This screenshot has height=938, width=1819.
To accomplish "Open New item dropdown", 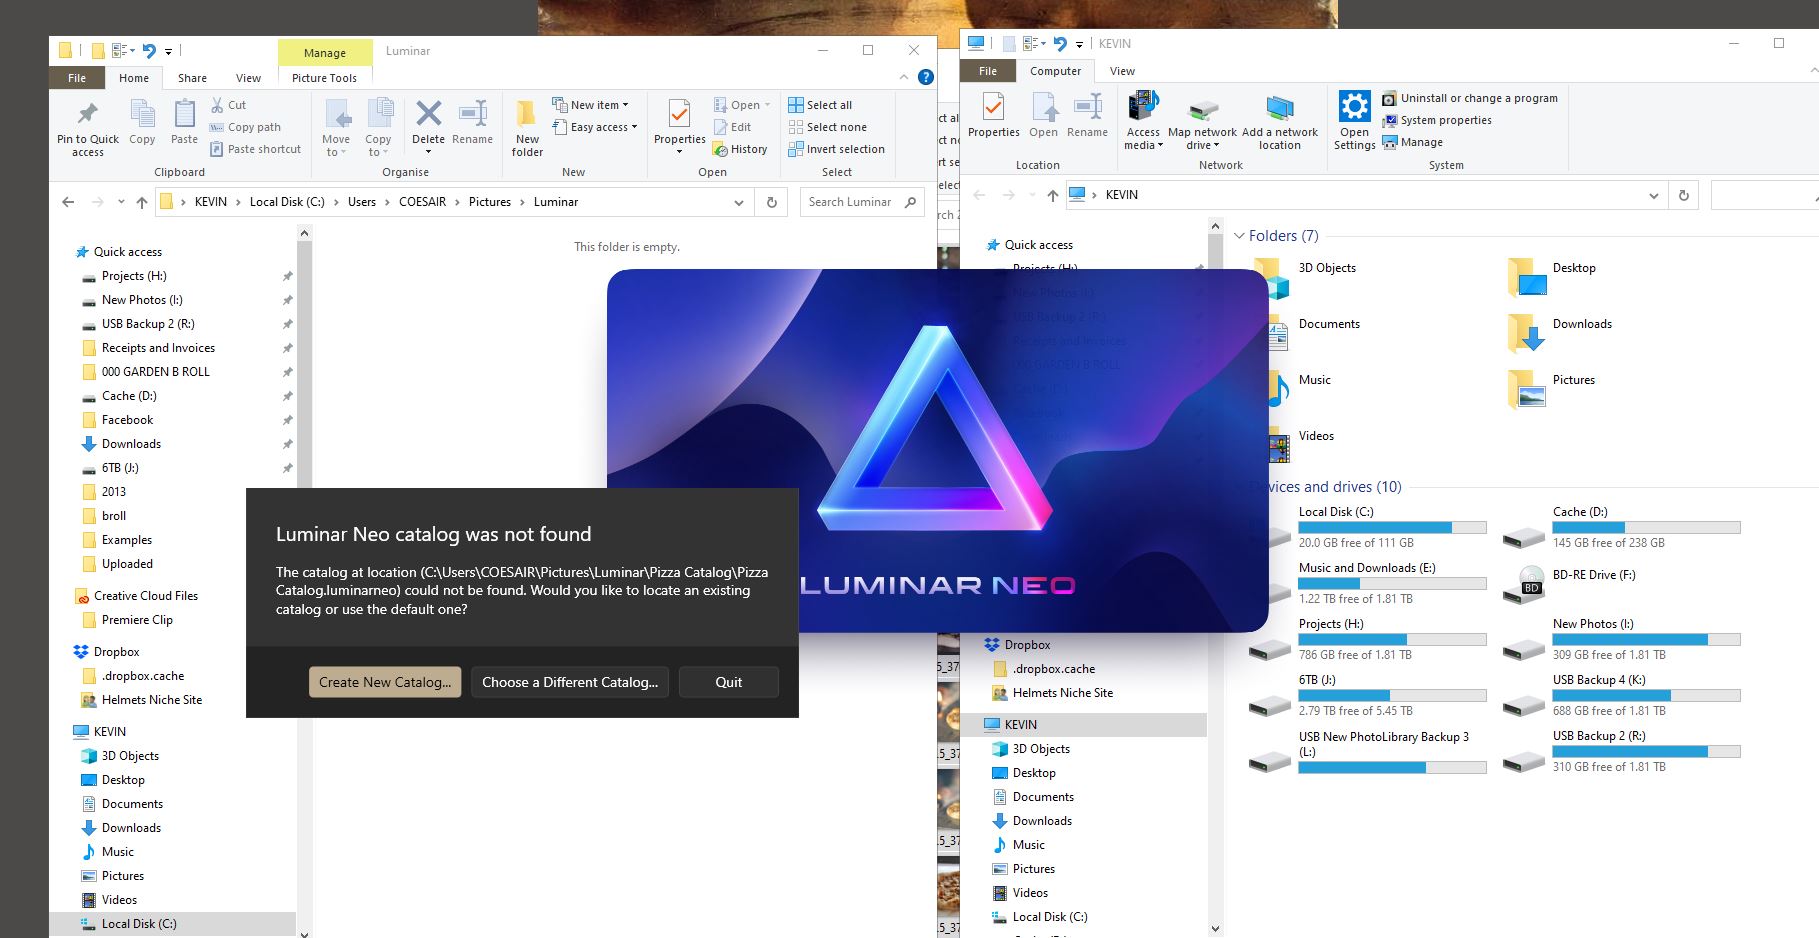I will tap(590, 105).
